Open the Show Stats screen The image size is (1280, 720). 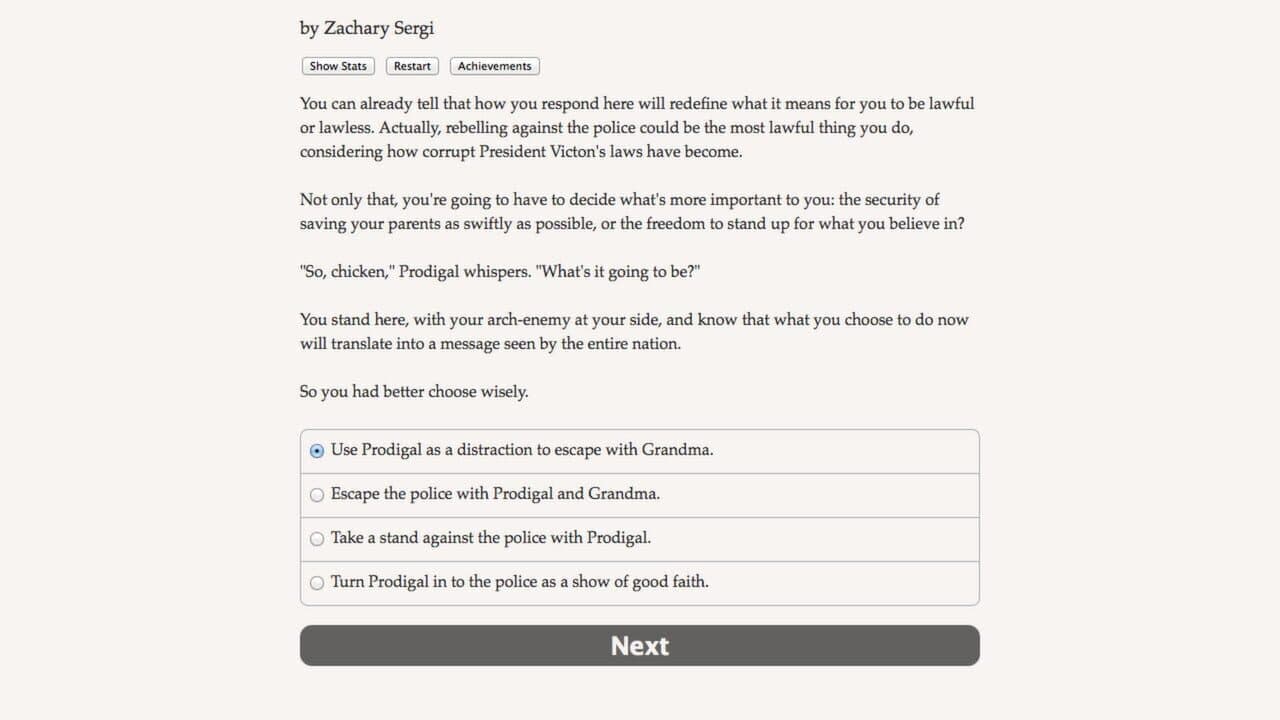(338, 66)
